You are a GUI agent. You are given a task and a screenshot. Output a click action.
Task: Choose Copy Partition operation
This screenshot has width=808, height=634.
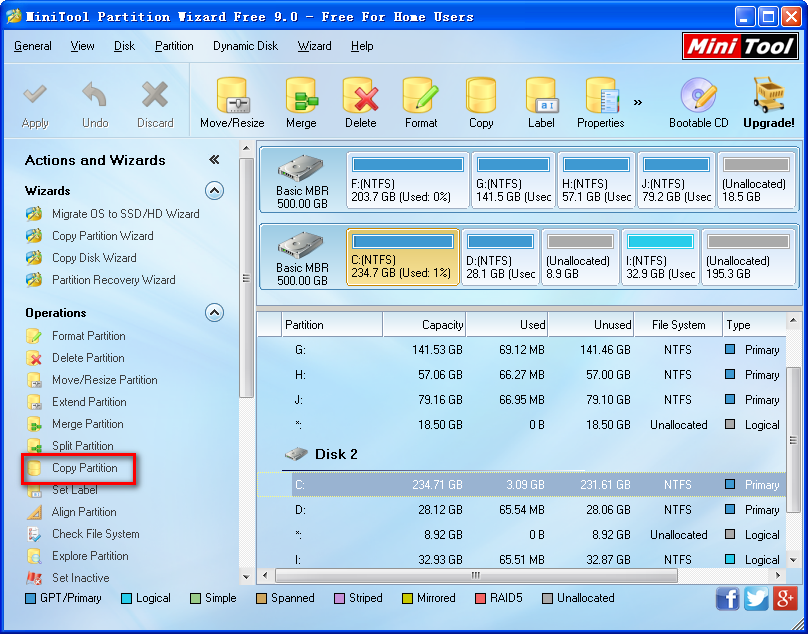pyautogui.click(x=85, y=468)
